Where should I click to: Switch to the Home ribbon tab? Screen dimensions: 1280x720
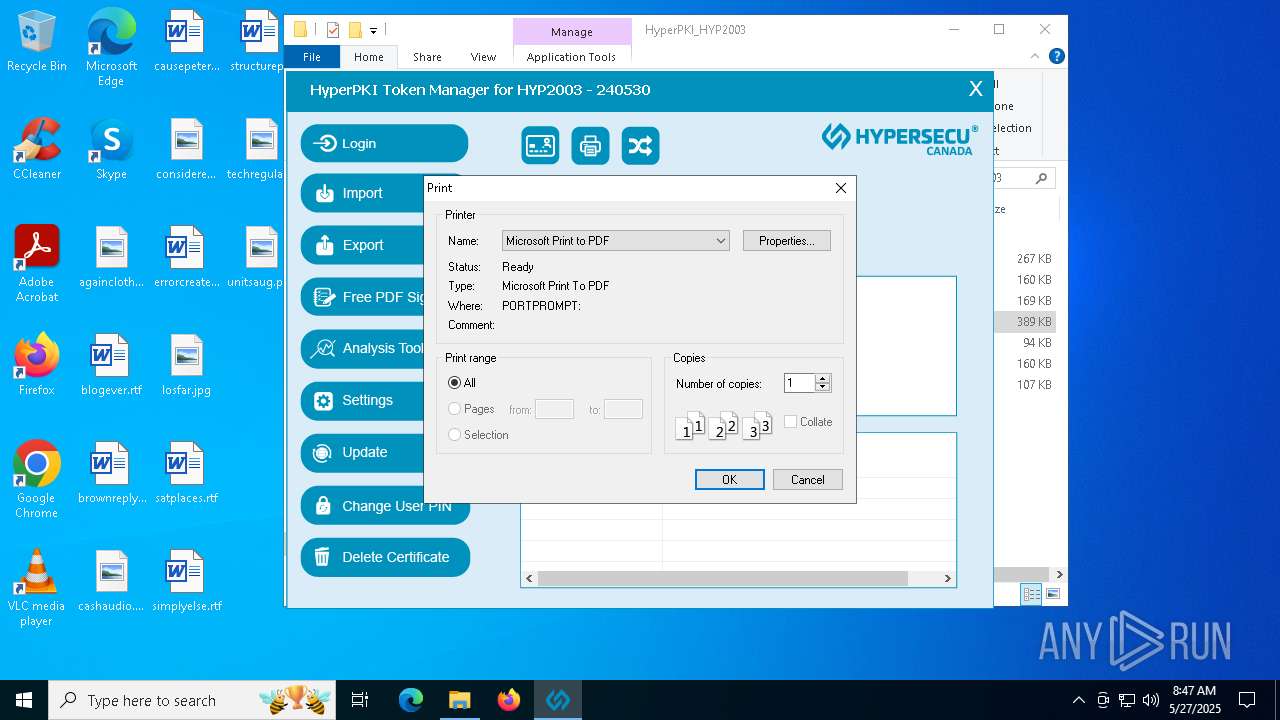click(368, 57)
